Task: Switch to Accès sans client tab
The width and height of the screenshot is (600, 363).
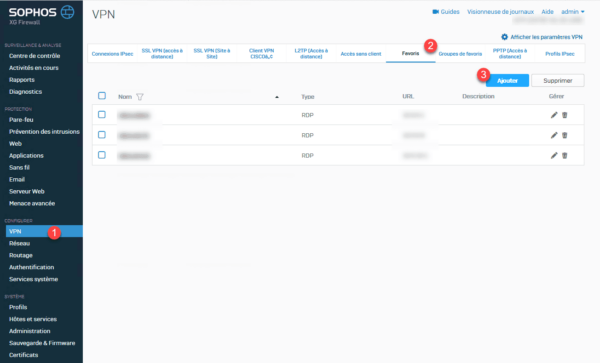Action: tap(361, 54)
